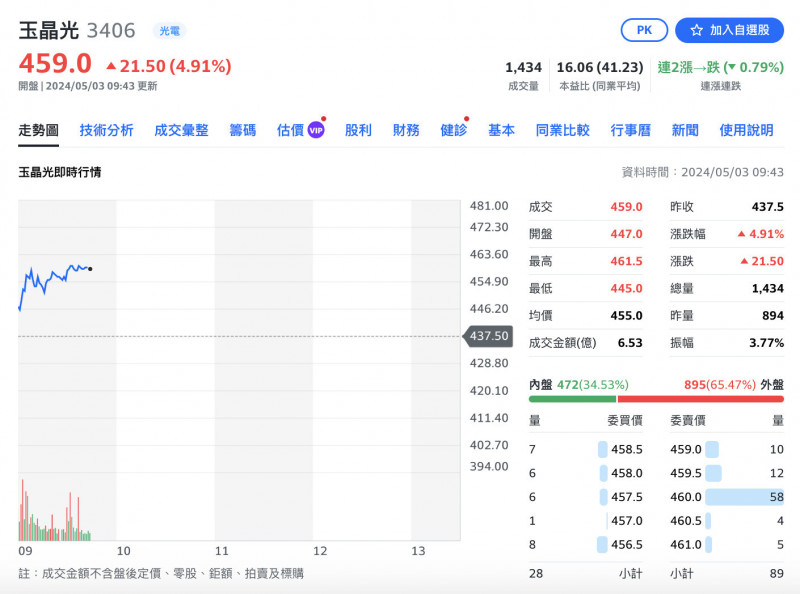Click the PK compare button
Screen dimensions: 800x594
[644, 30]
